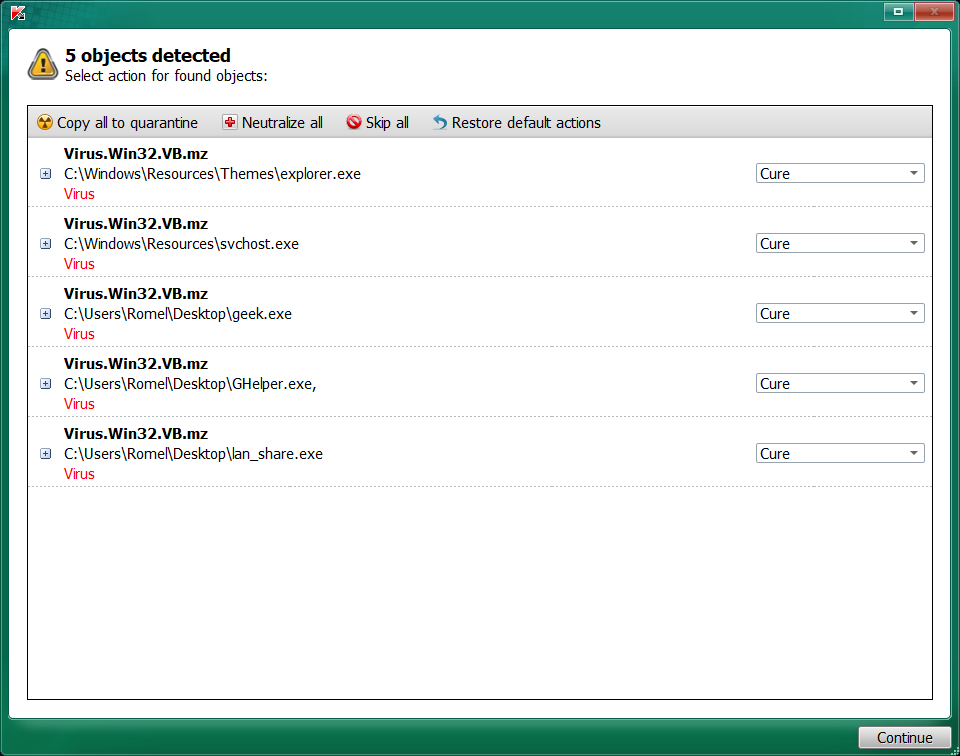Click red Virus label under lan_share.exe

coord(79,474)
